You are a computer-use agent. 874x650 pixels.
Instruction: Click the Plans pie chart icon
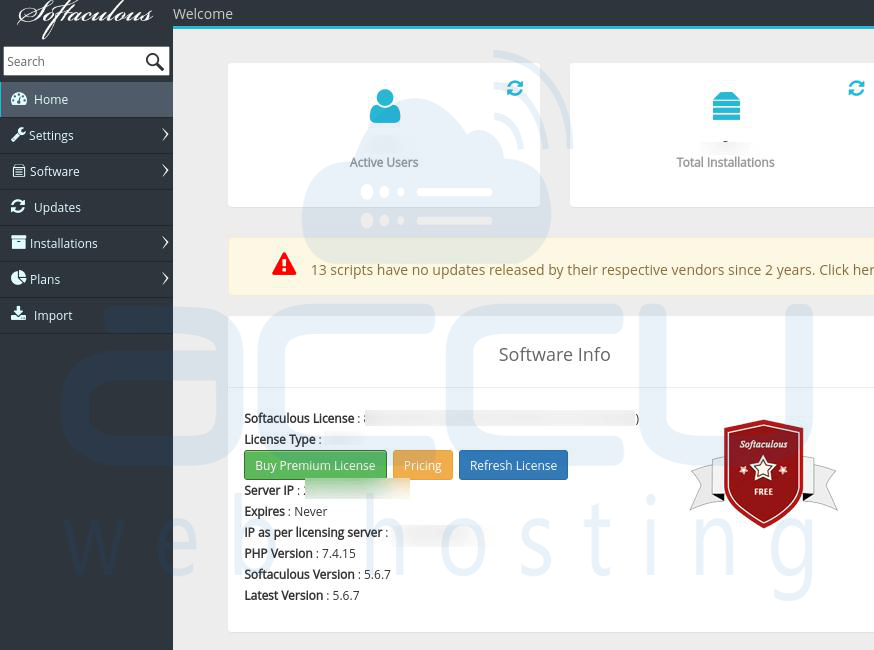(x=18, y=278)
